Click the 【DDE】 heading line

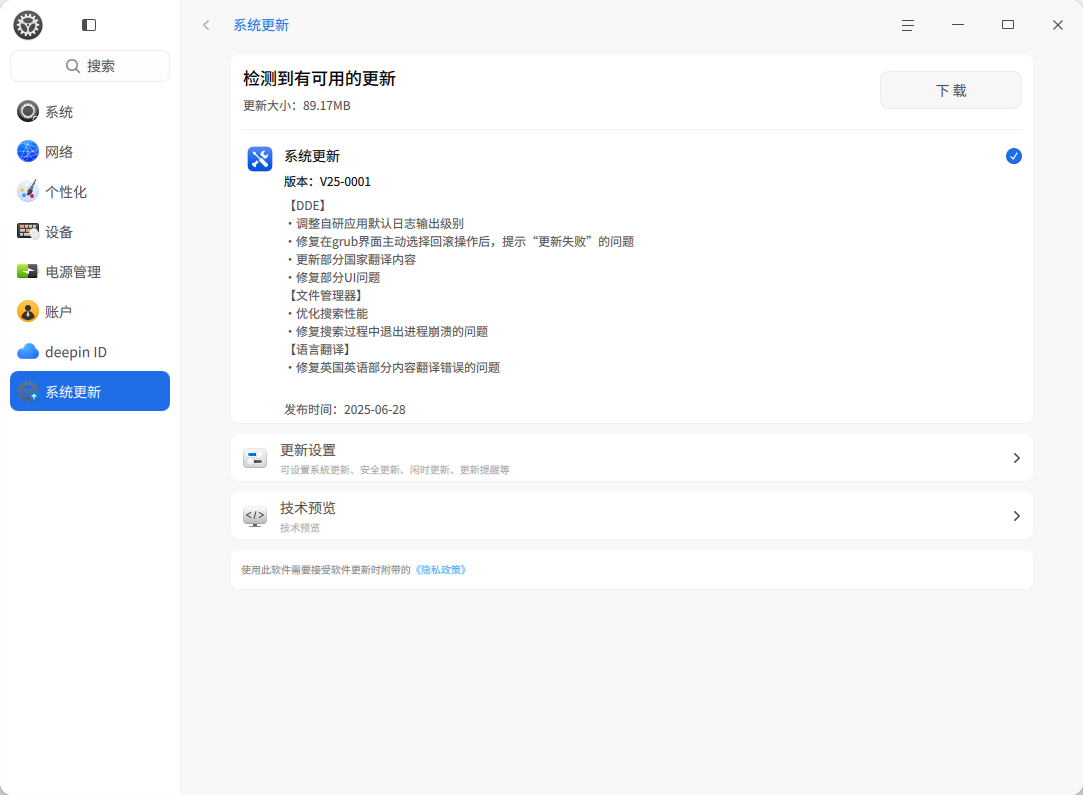click(307, 206)
